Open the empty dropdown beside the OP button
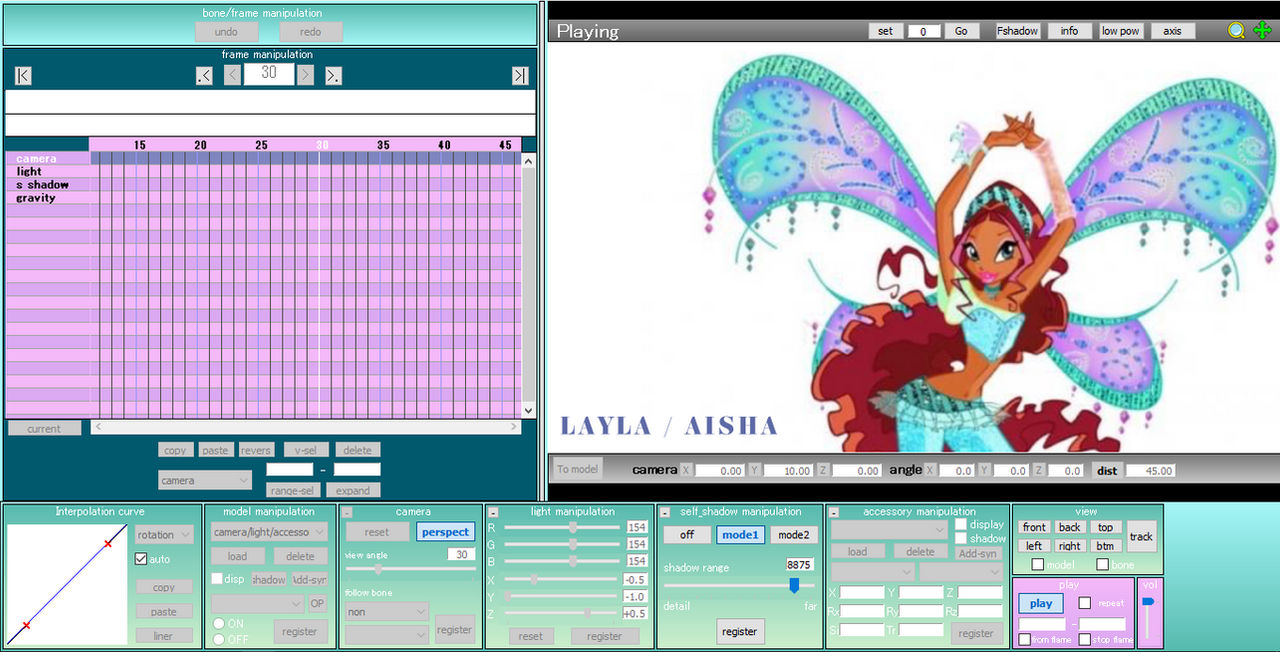This screenshot has width=1280, height=652. click(257, 604)
